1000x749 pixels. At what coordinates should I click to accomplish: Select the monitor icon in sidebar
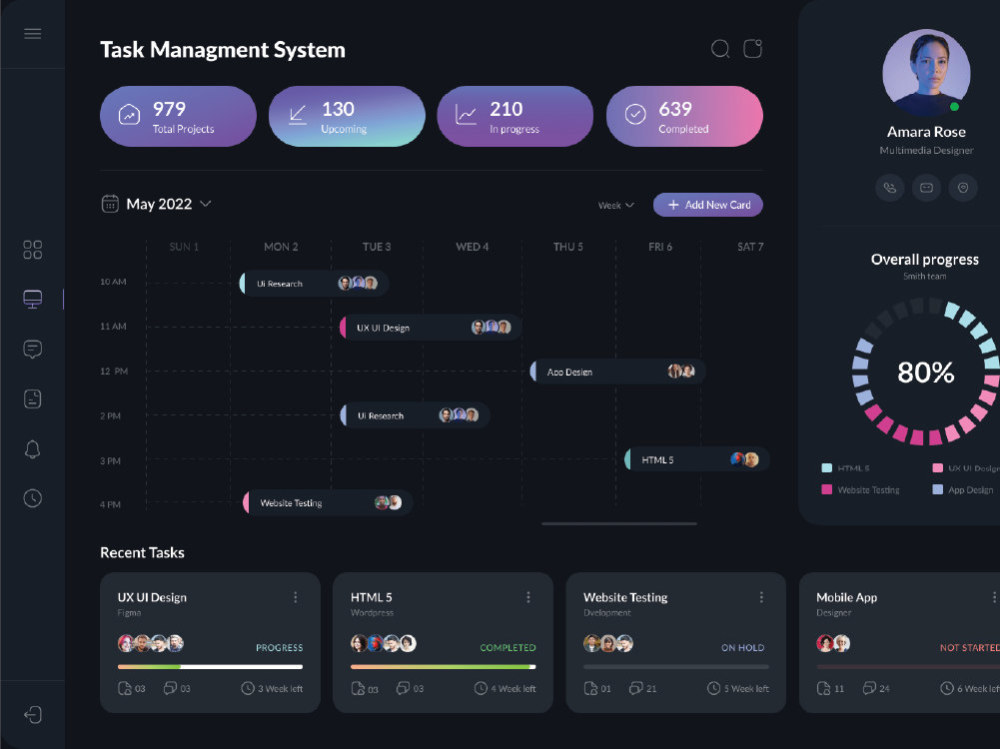pos(33,299)
